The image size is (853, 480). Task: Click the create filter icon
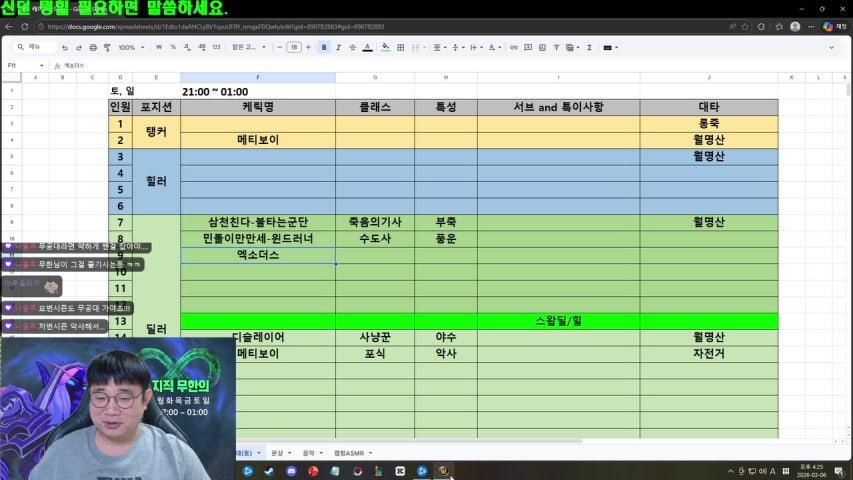pos(557,47)
